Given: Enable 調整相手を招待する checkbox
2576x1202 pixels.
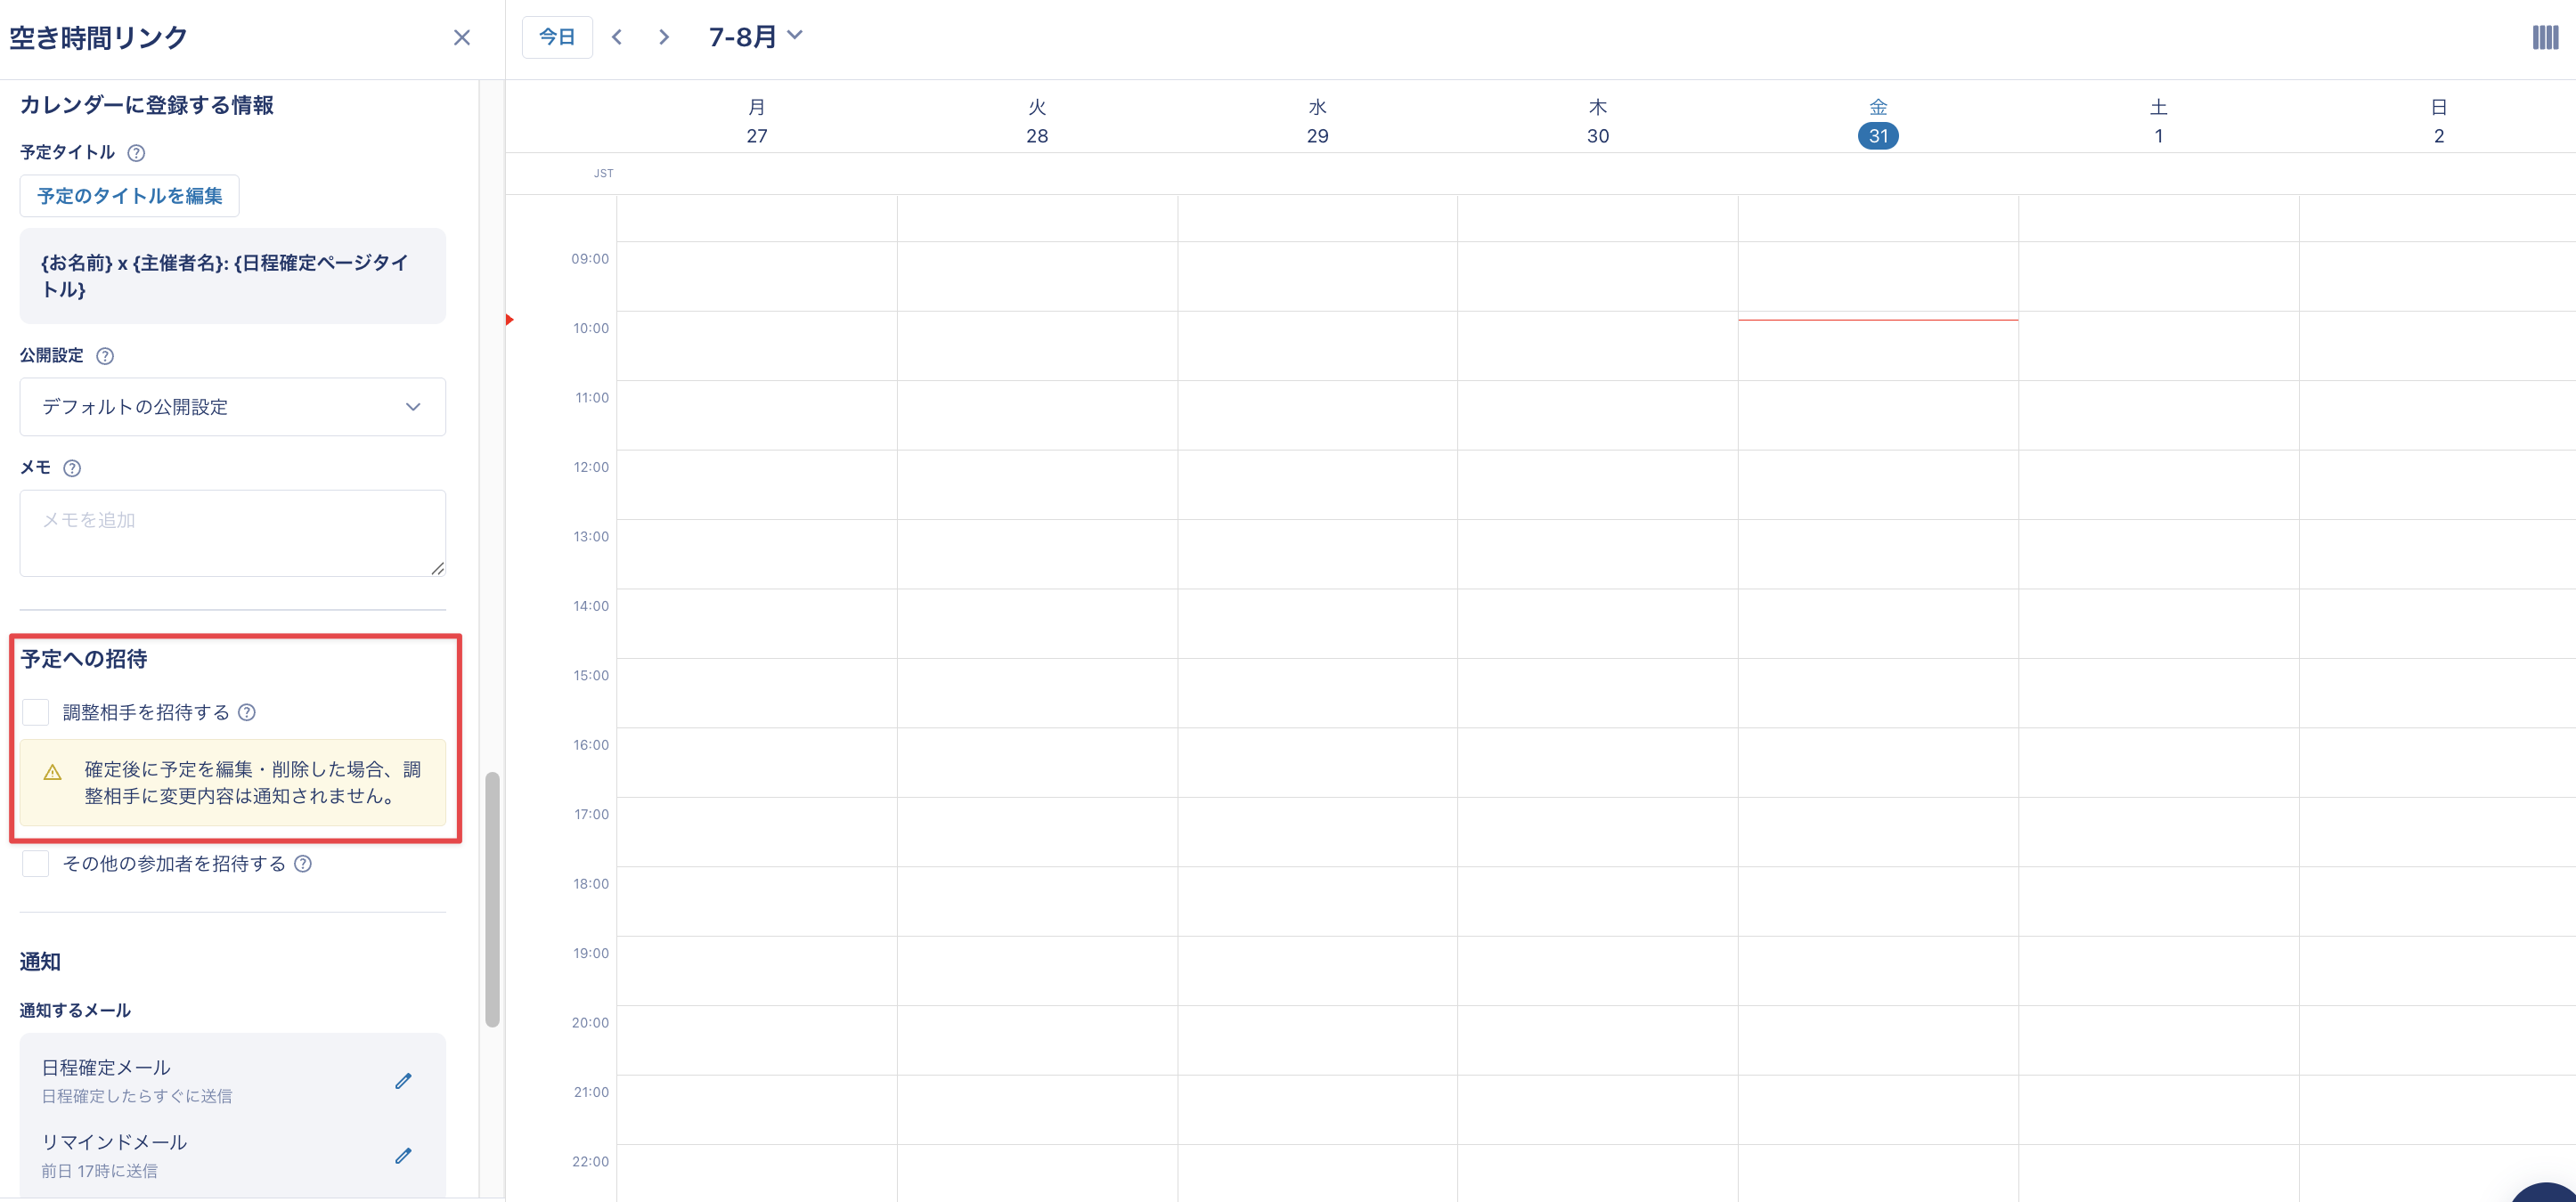Looking at the screenshot, I should (36, 712).
